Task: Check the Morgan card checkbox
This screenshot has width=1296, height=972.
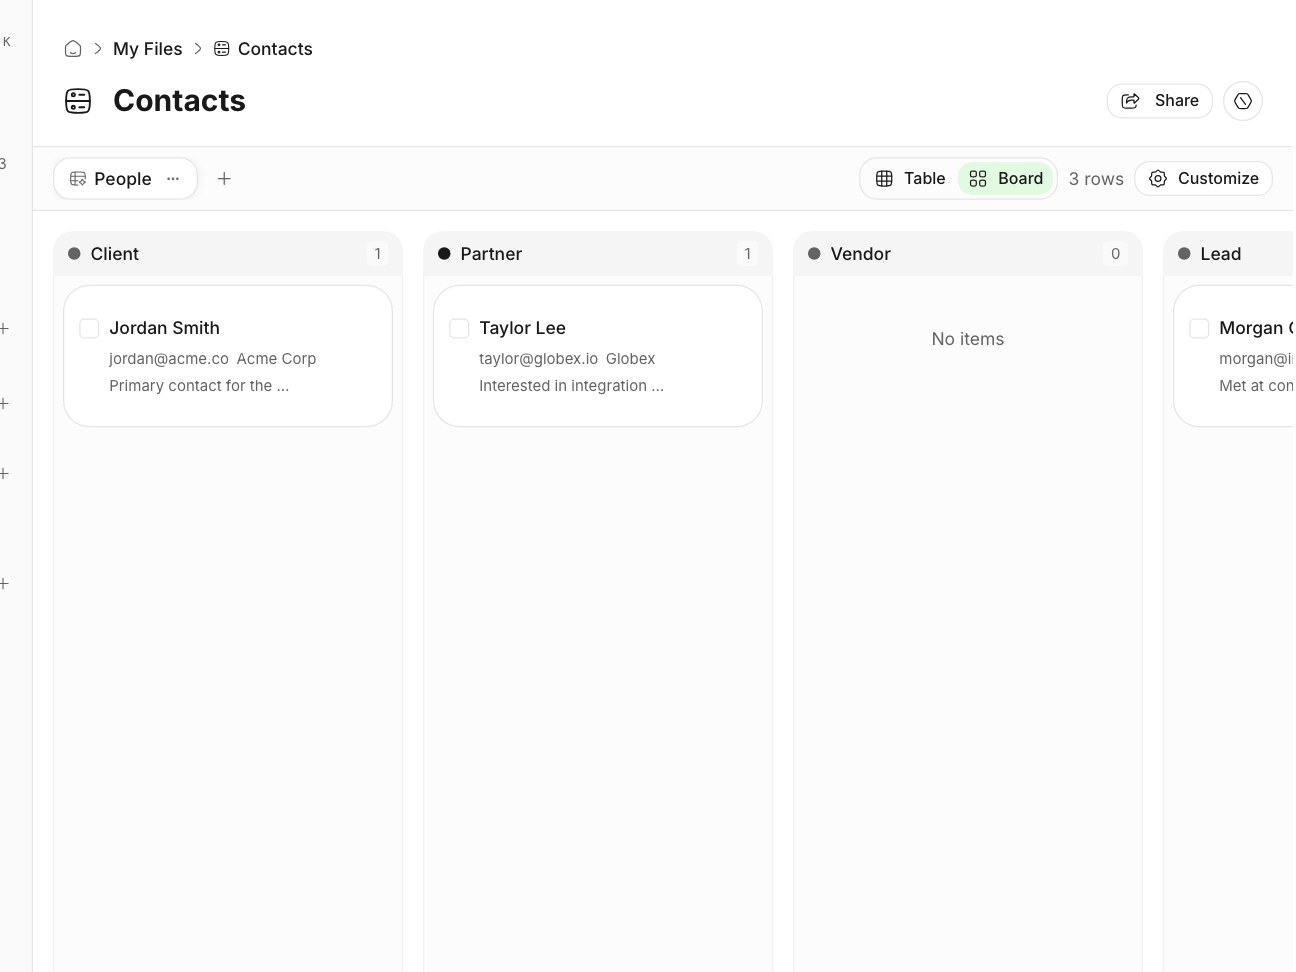Action: pos(1199,328)
